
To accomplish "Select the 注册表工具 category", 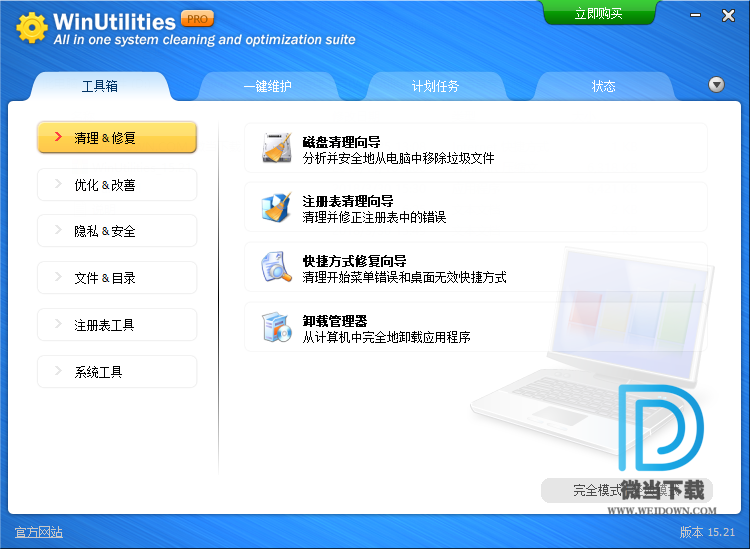I will pyautogui.click(x=117, y=325).
